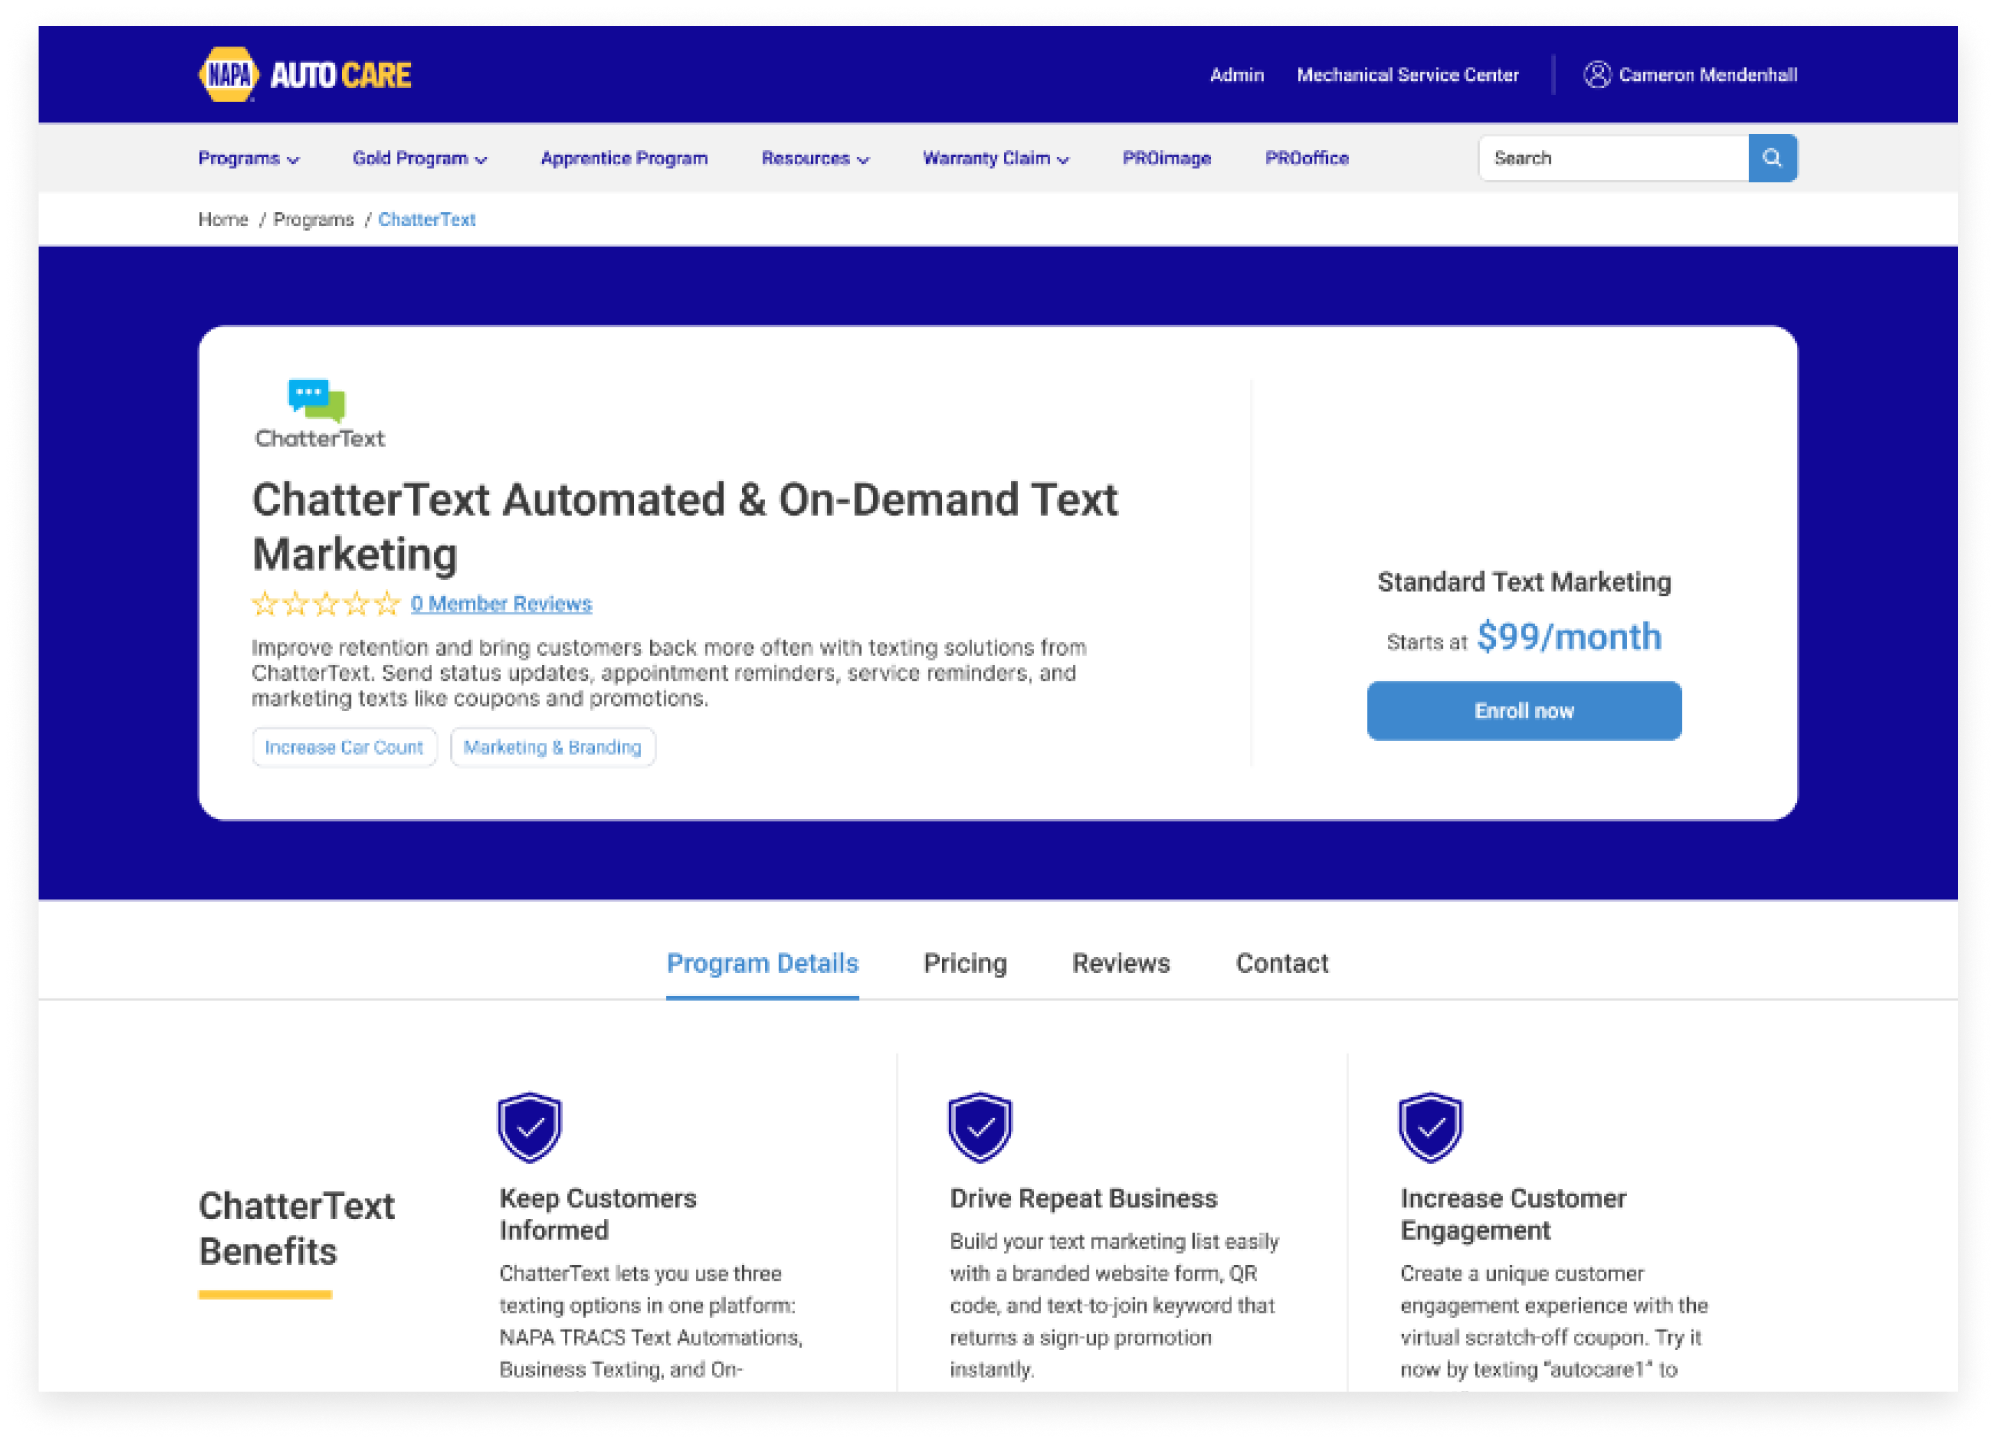Screen dimensions: 1996x1443
Task: Click the Increase Car Count tag
Action: click(344, 747)
